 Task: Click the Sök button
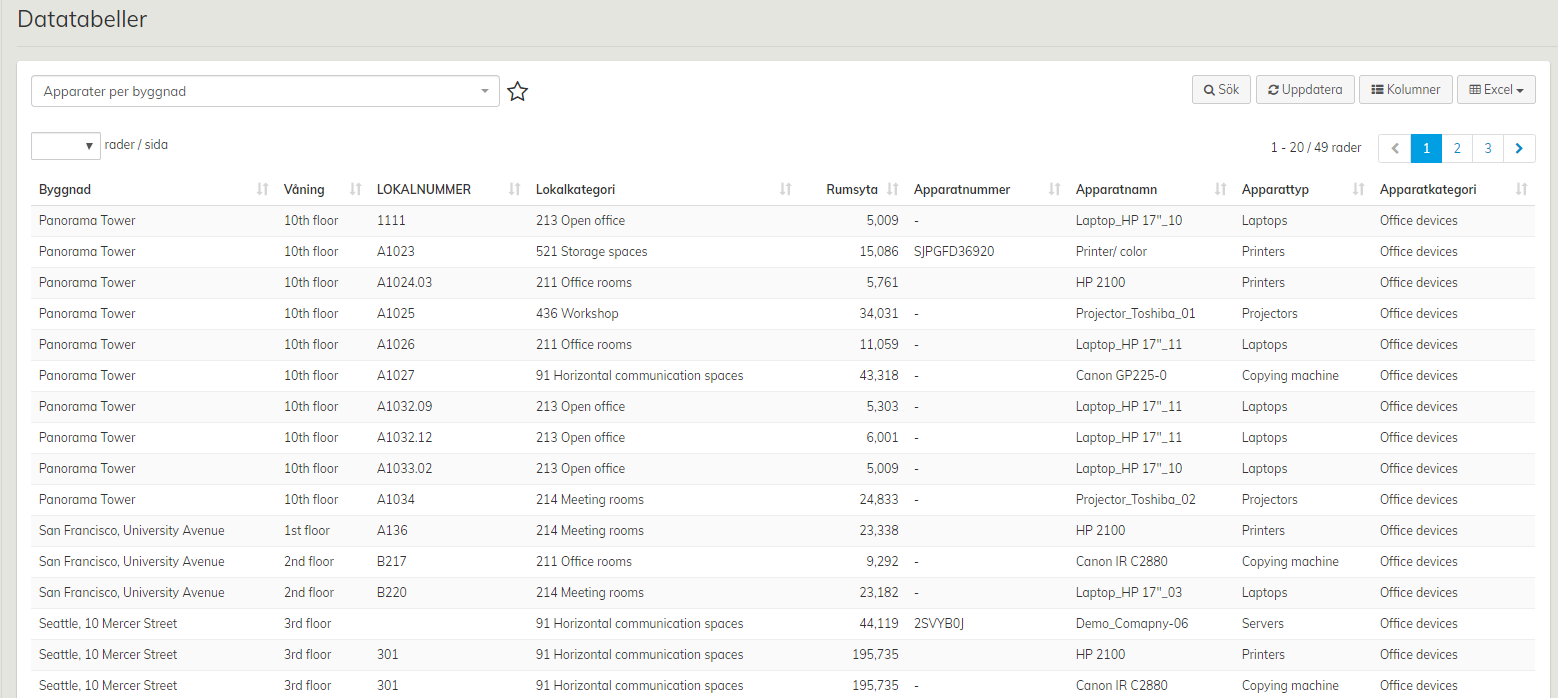(1221, 90)
